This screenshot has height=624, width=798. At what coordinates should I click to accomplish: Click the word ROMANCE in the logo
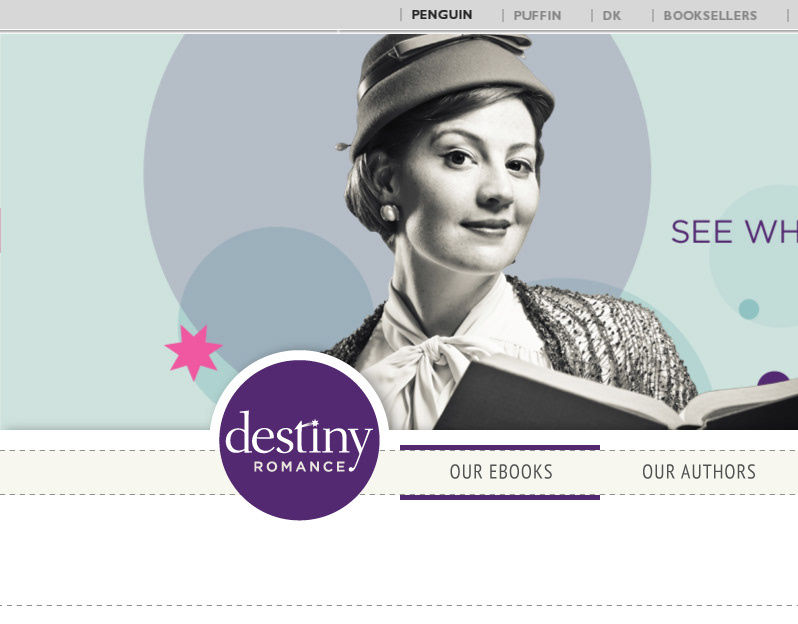299,467
